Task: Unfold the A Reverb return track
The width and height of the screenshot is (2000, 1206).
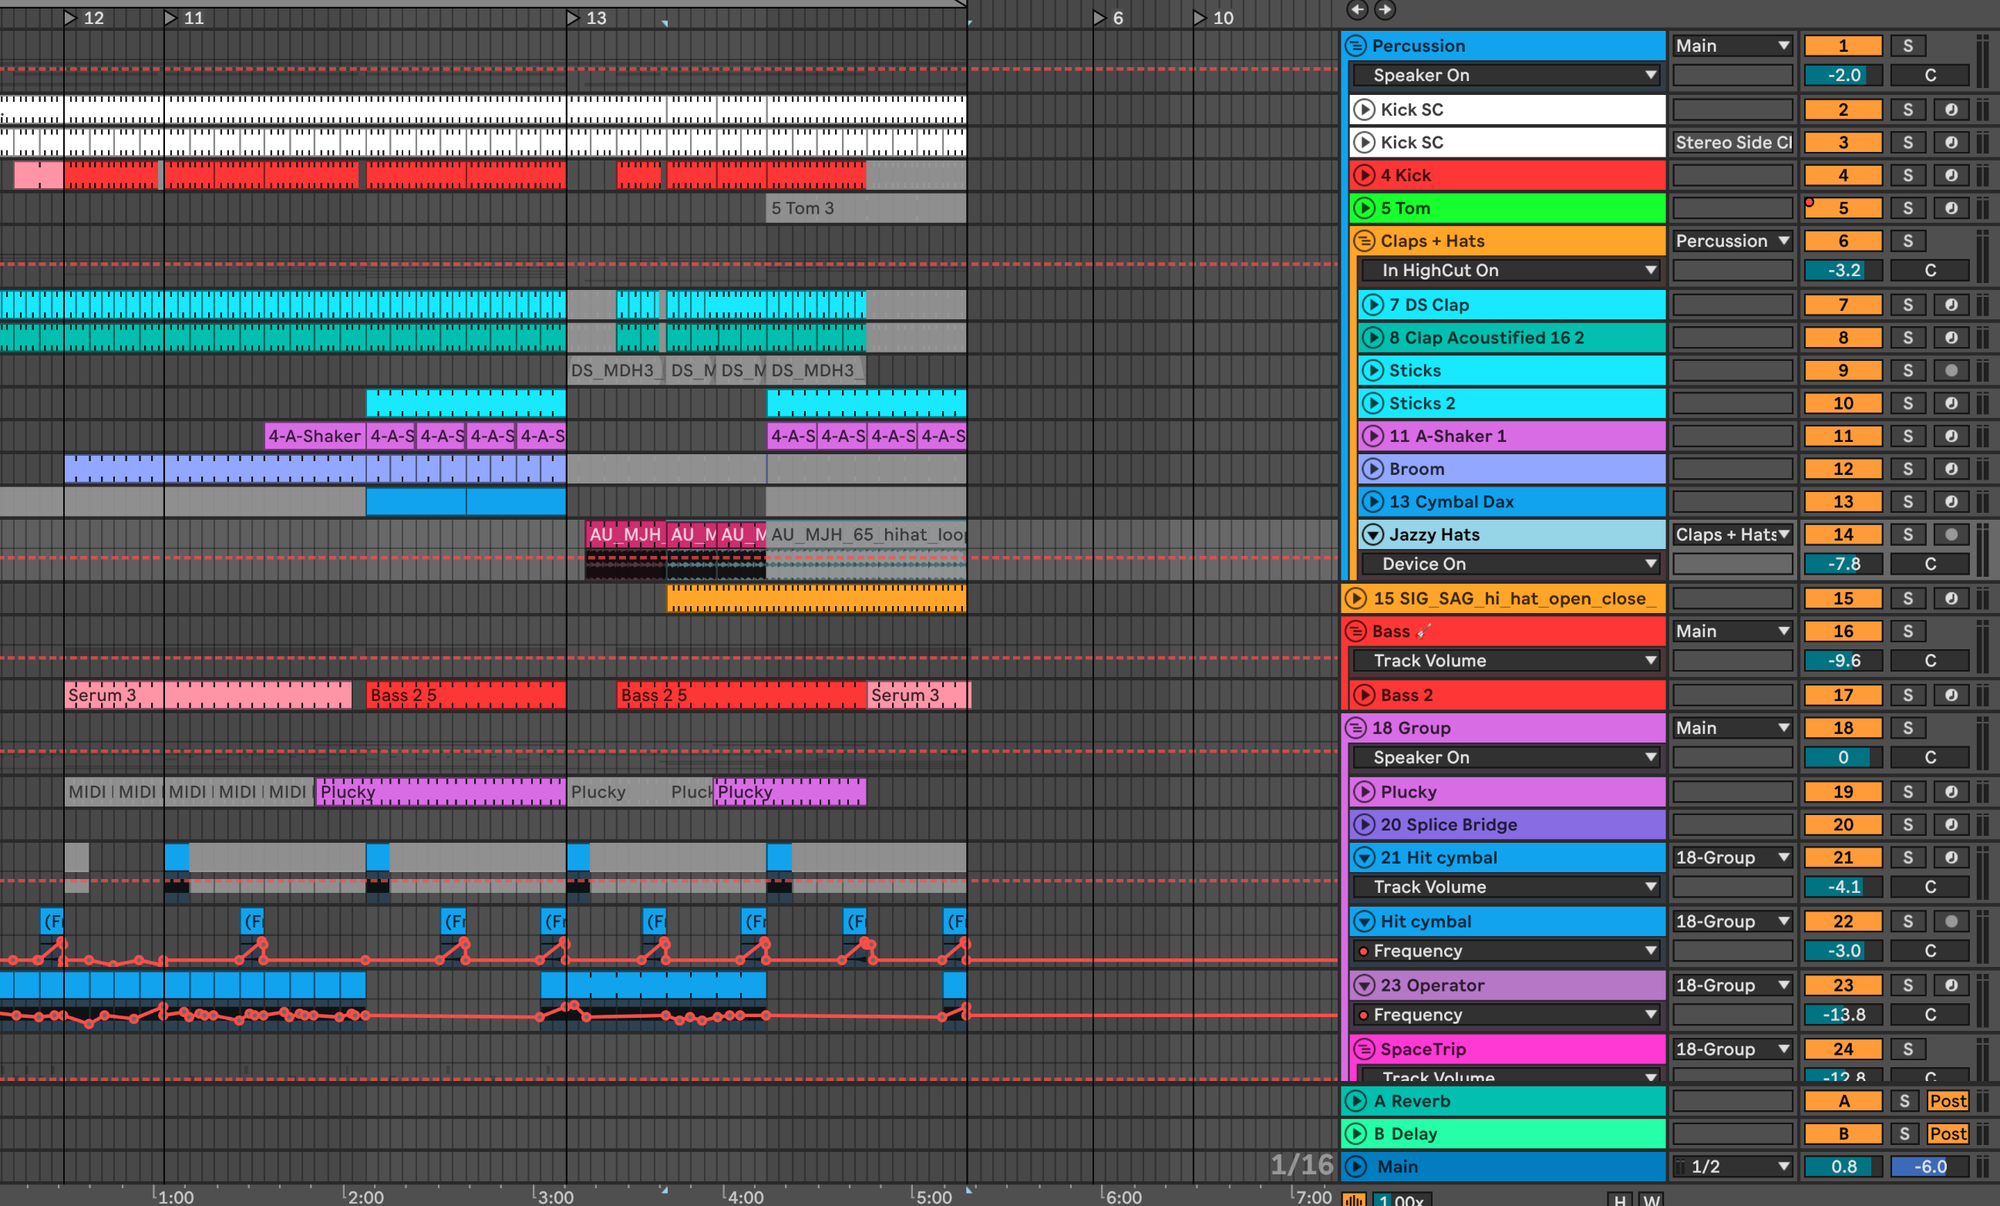Action: 1356,1101
